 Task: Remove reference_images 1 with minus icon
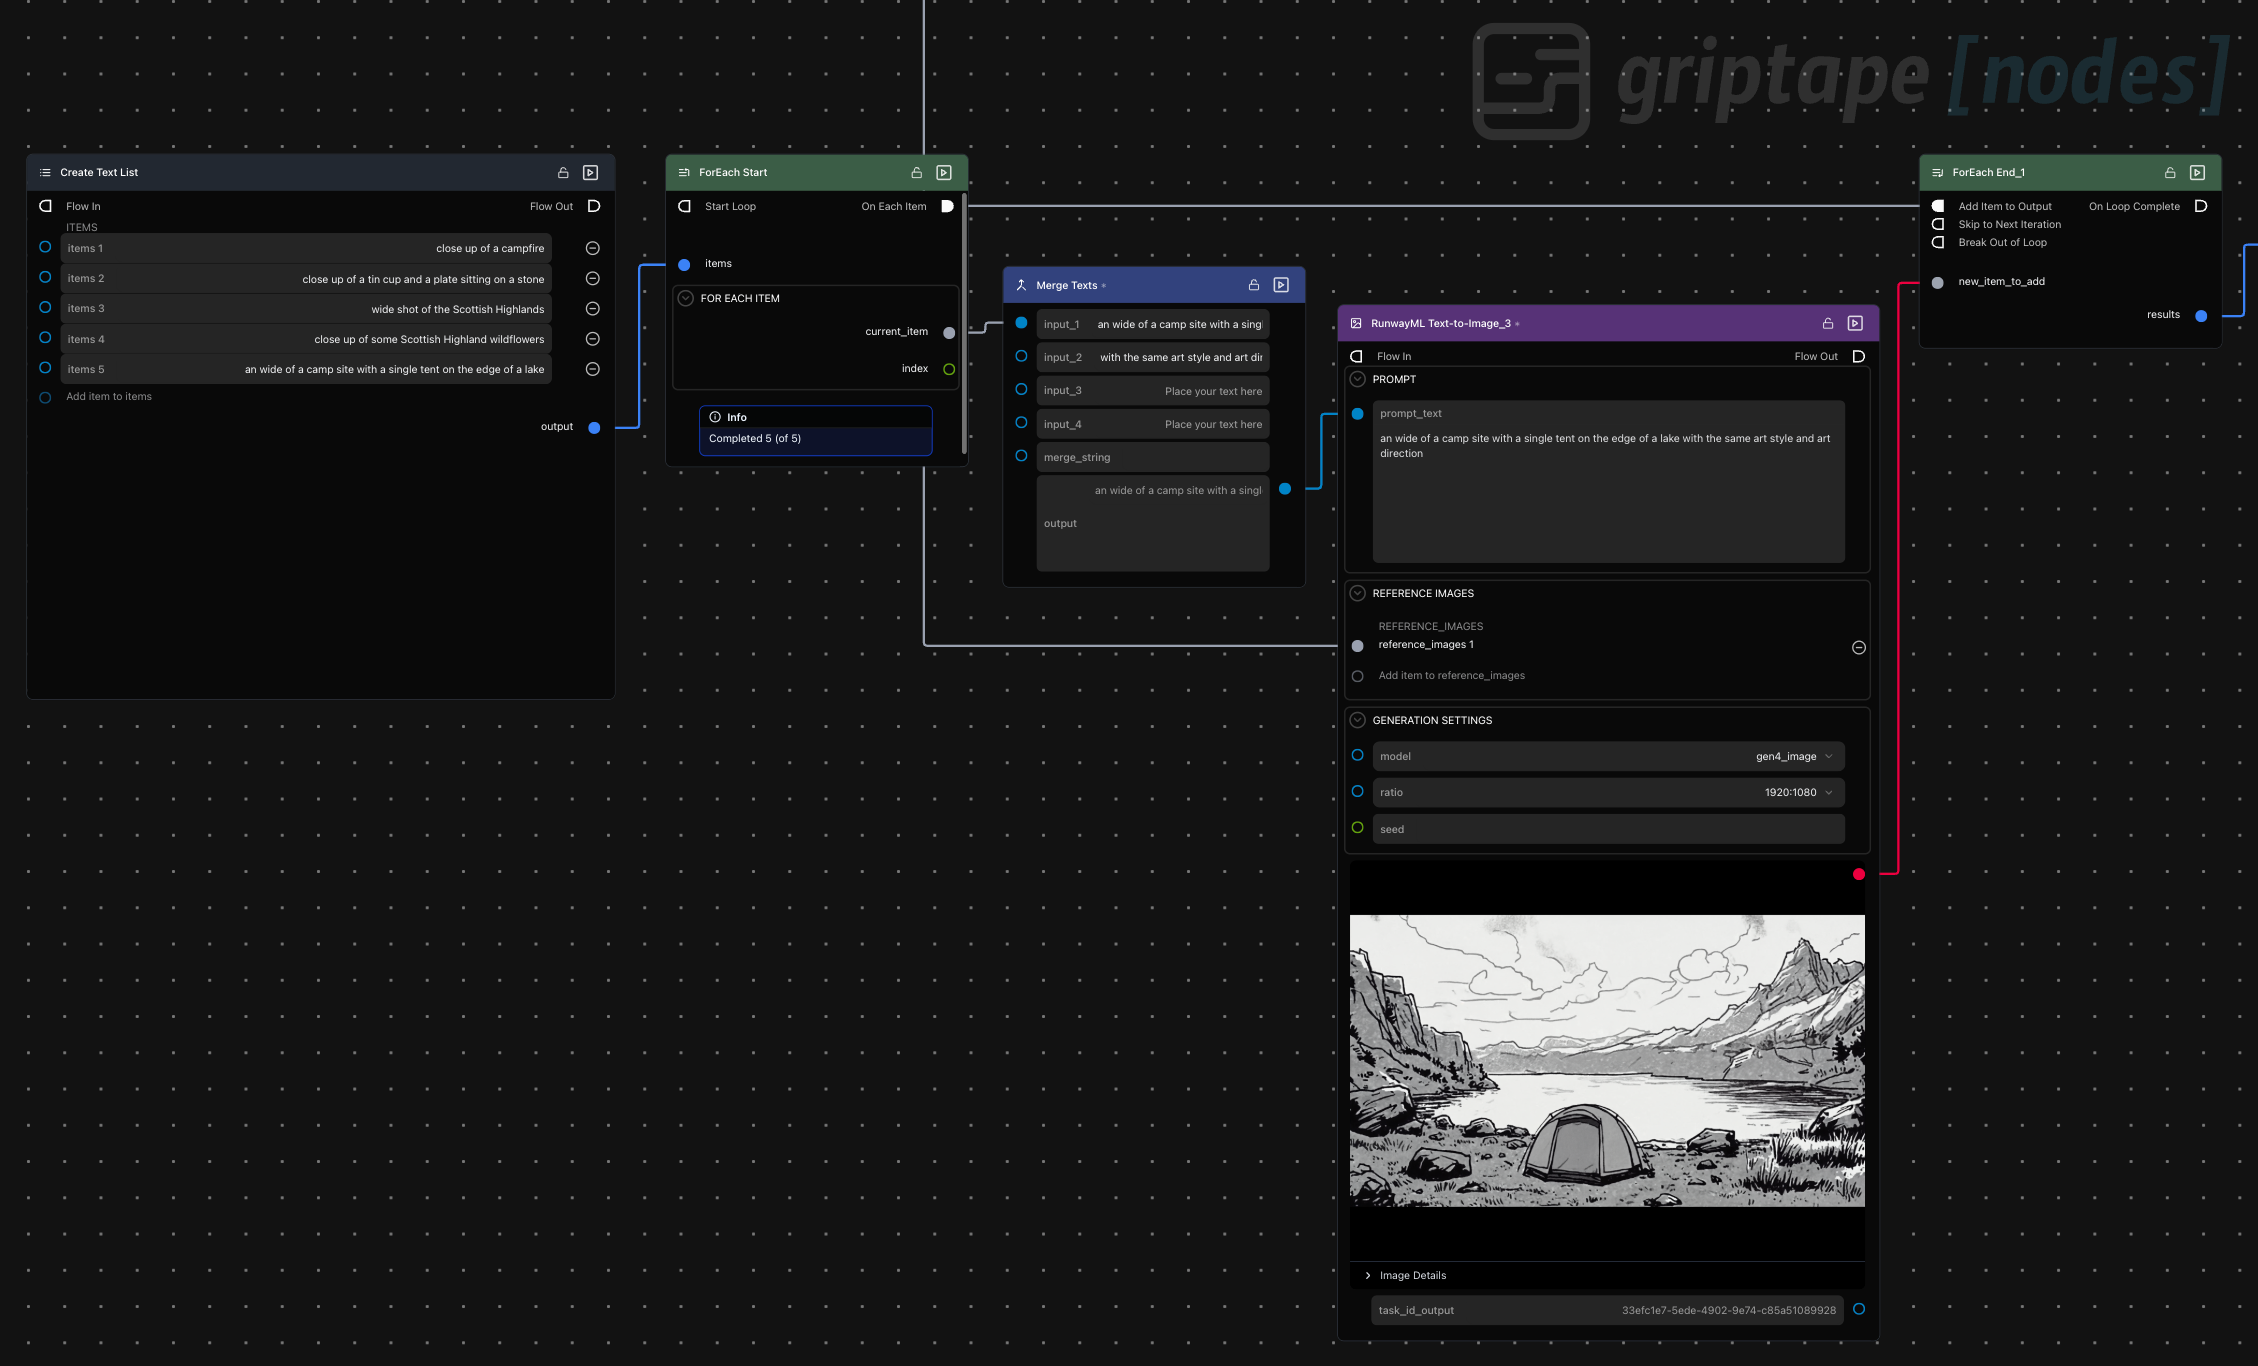[x=1858, y=647]
